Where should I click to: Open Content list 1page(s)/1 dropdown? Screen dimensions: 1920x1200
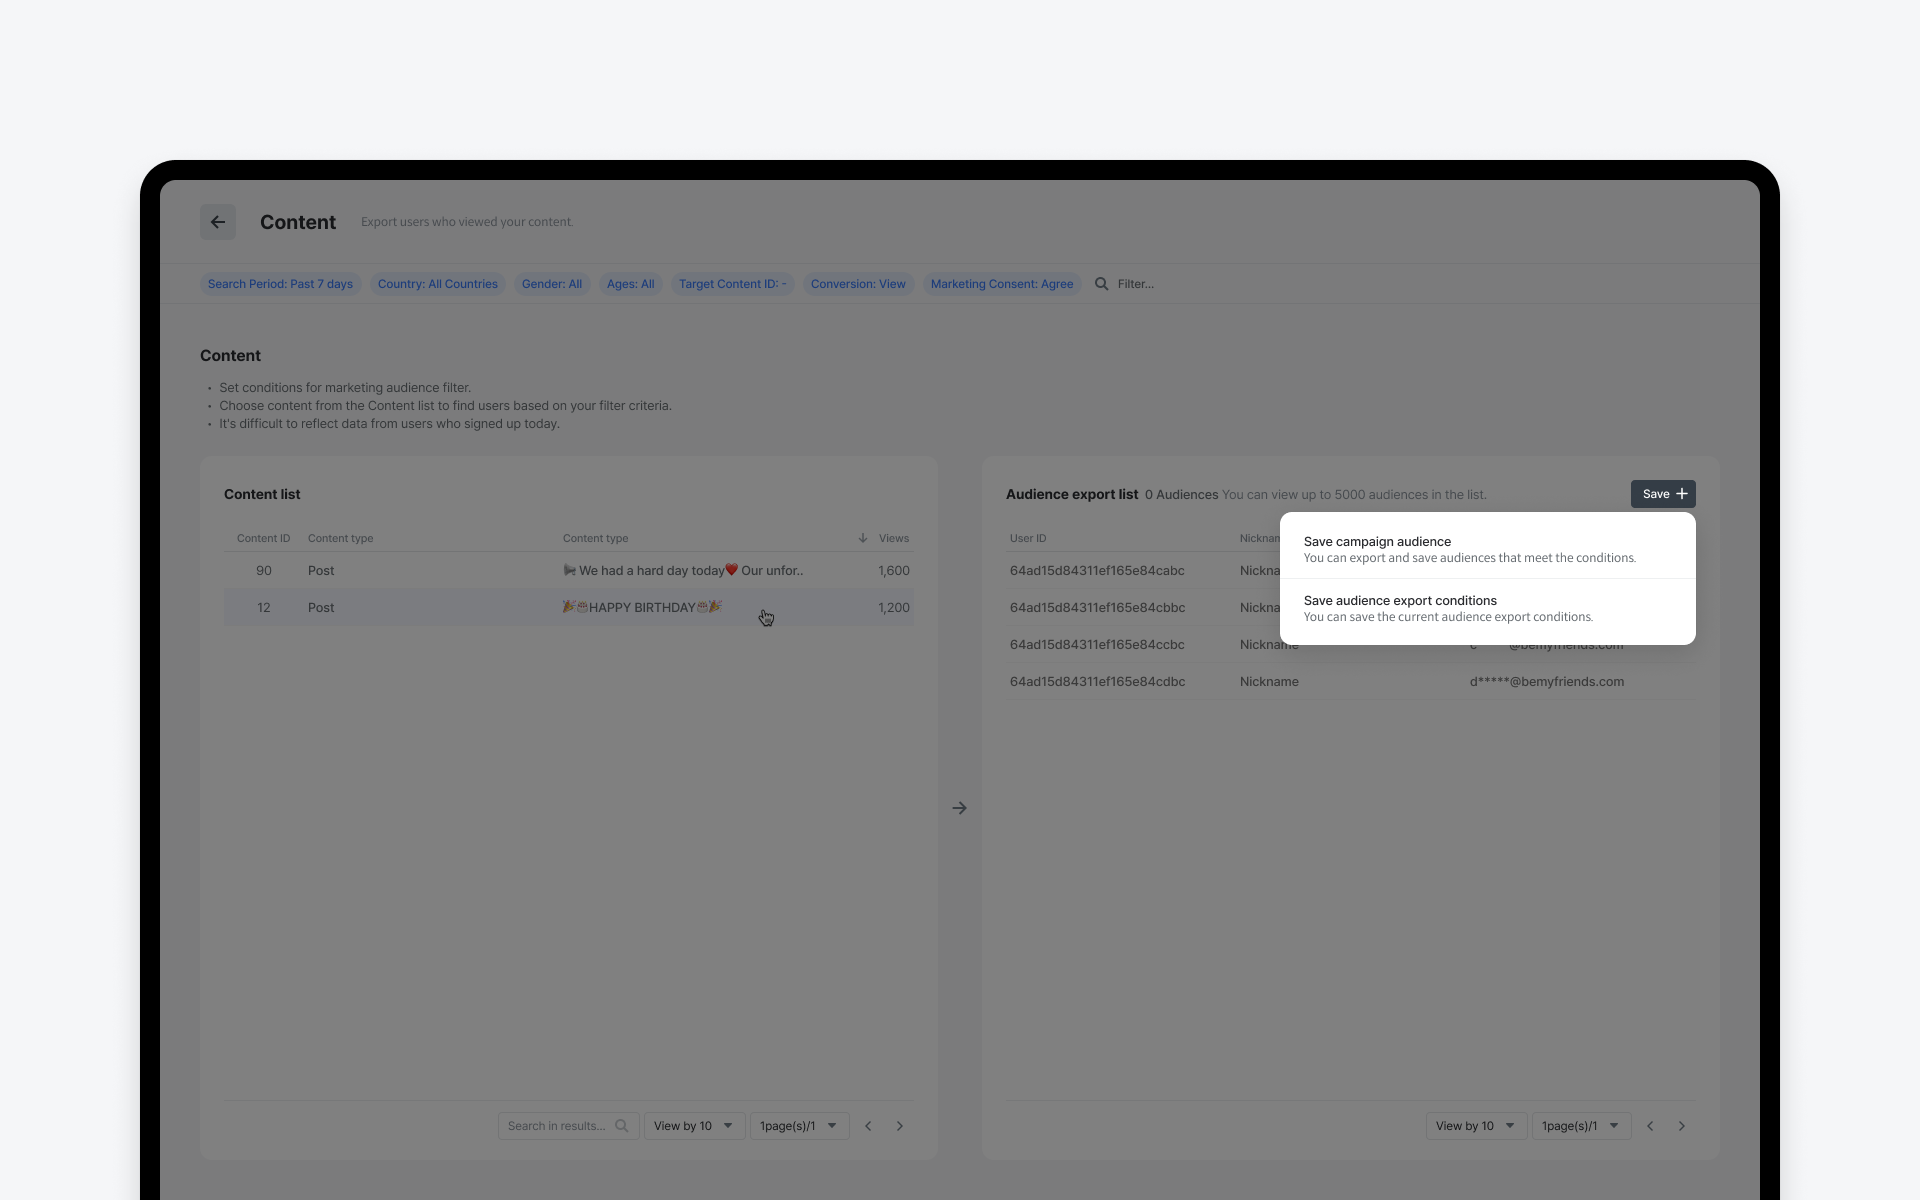click(x=799, y=1126)
